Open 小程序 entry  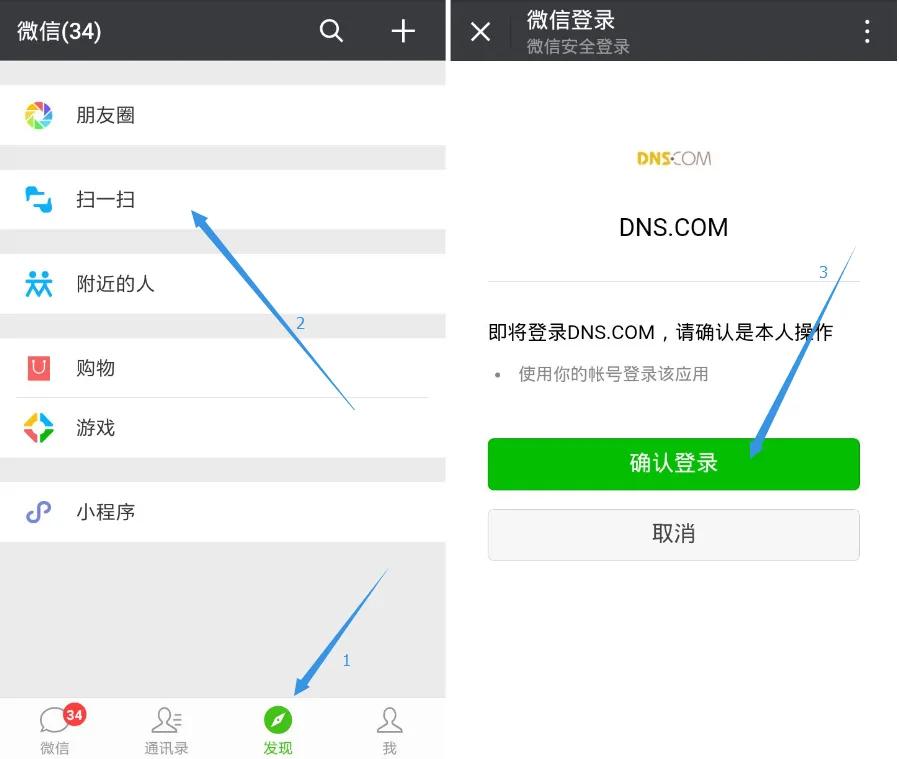[x=222, y=511]
